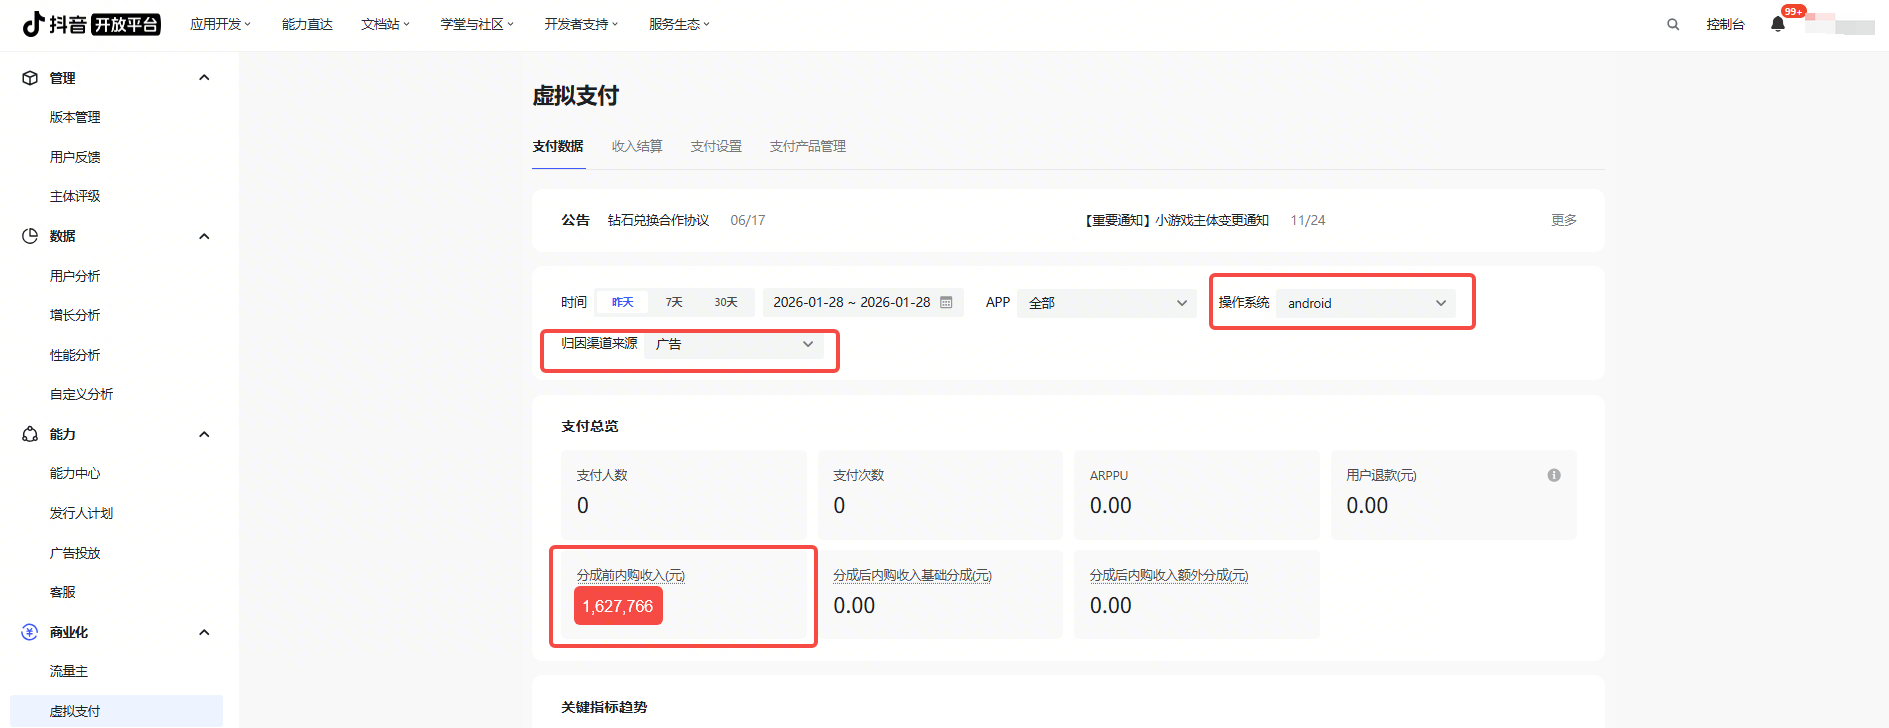Open the notification bell icon
1889x728 pixels.
click(1777, 24)
